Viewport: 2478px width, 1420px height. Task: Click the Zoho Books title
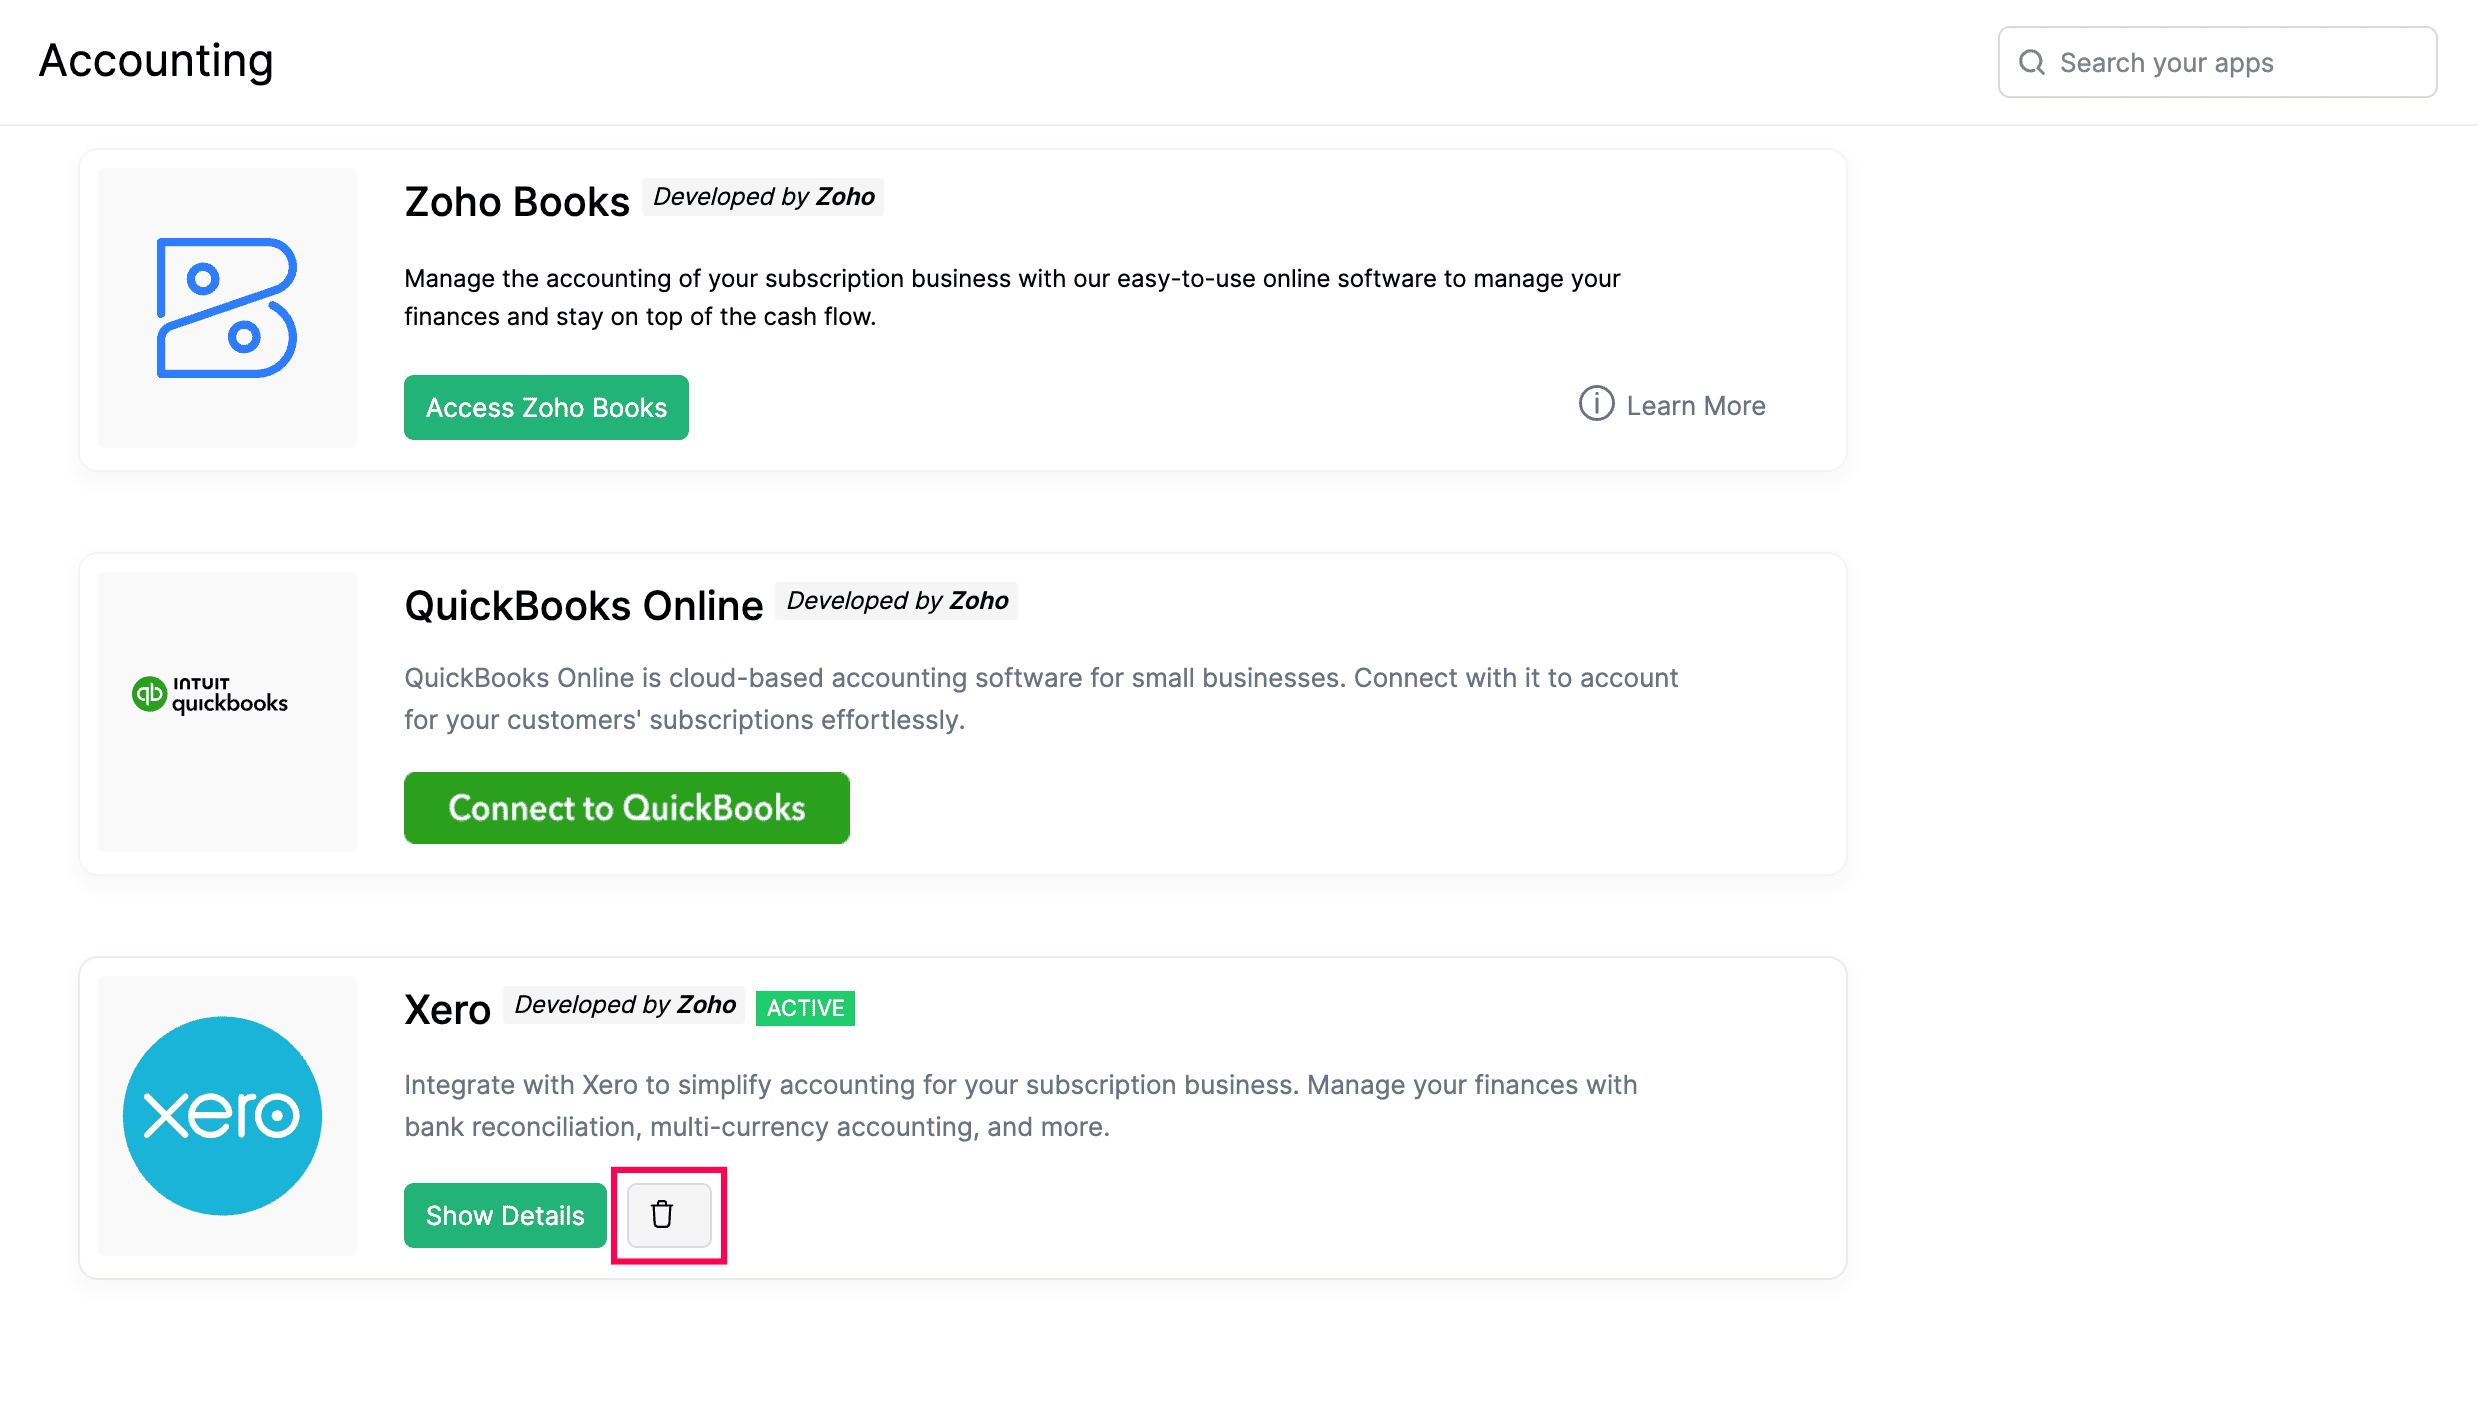point(517,202)
